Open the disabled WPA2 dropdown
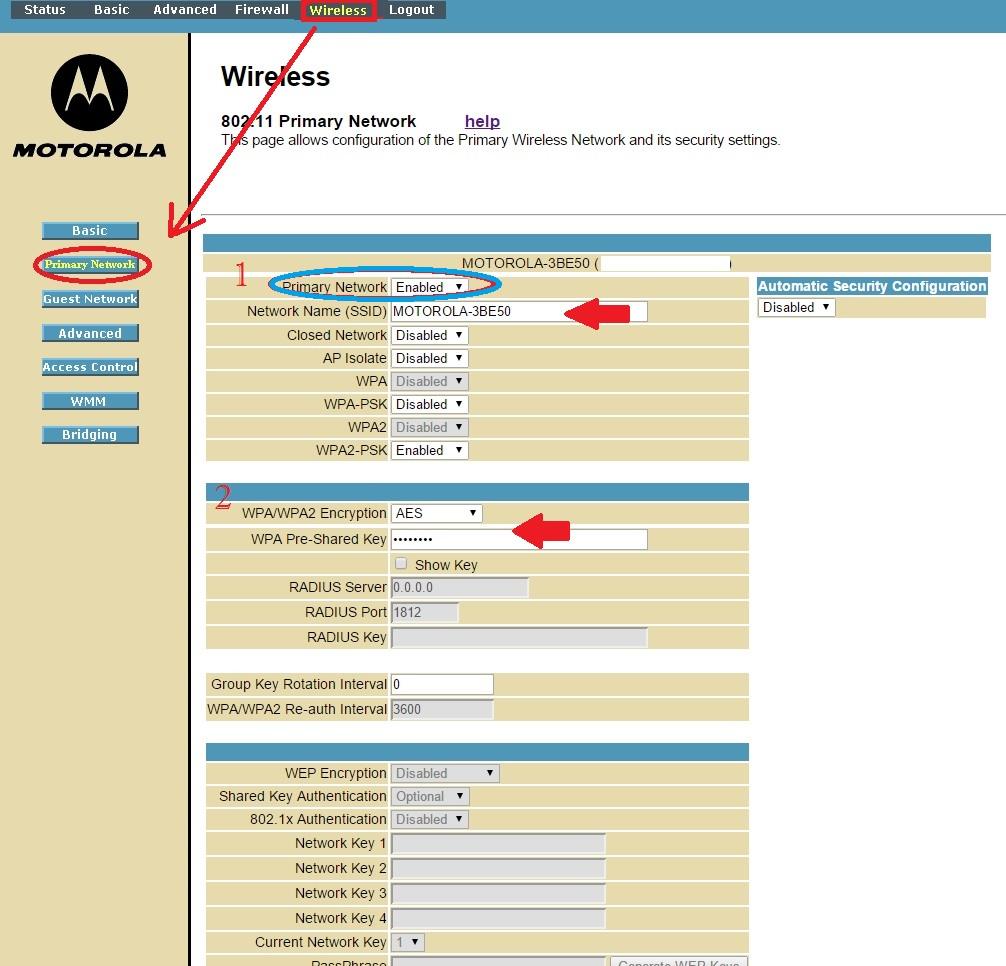 [429, 427]
